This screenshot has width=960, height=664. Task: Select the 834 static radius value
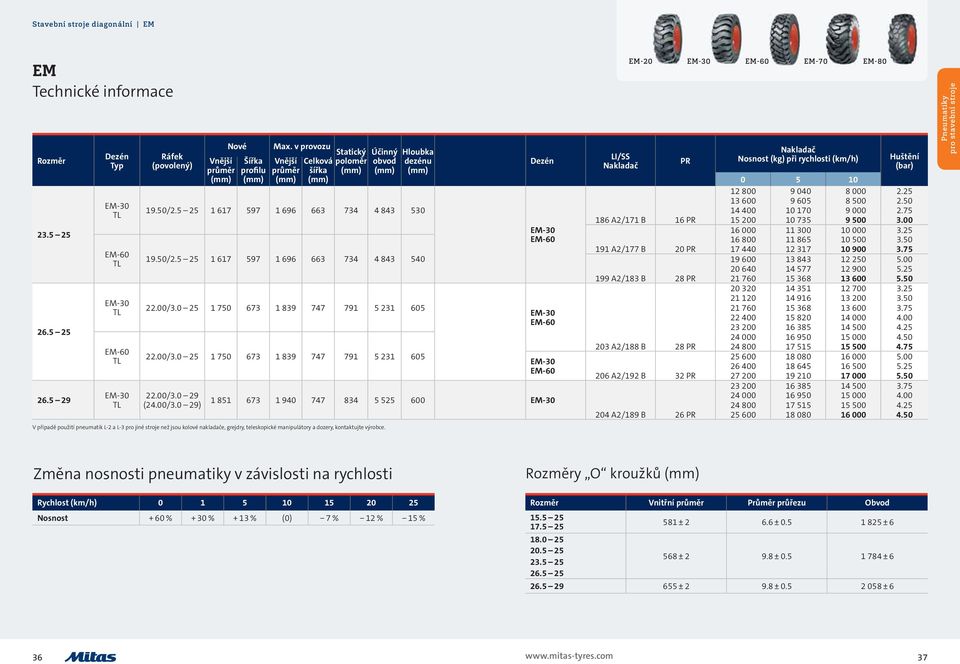pyautogui.click(x=351, y=400)
